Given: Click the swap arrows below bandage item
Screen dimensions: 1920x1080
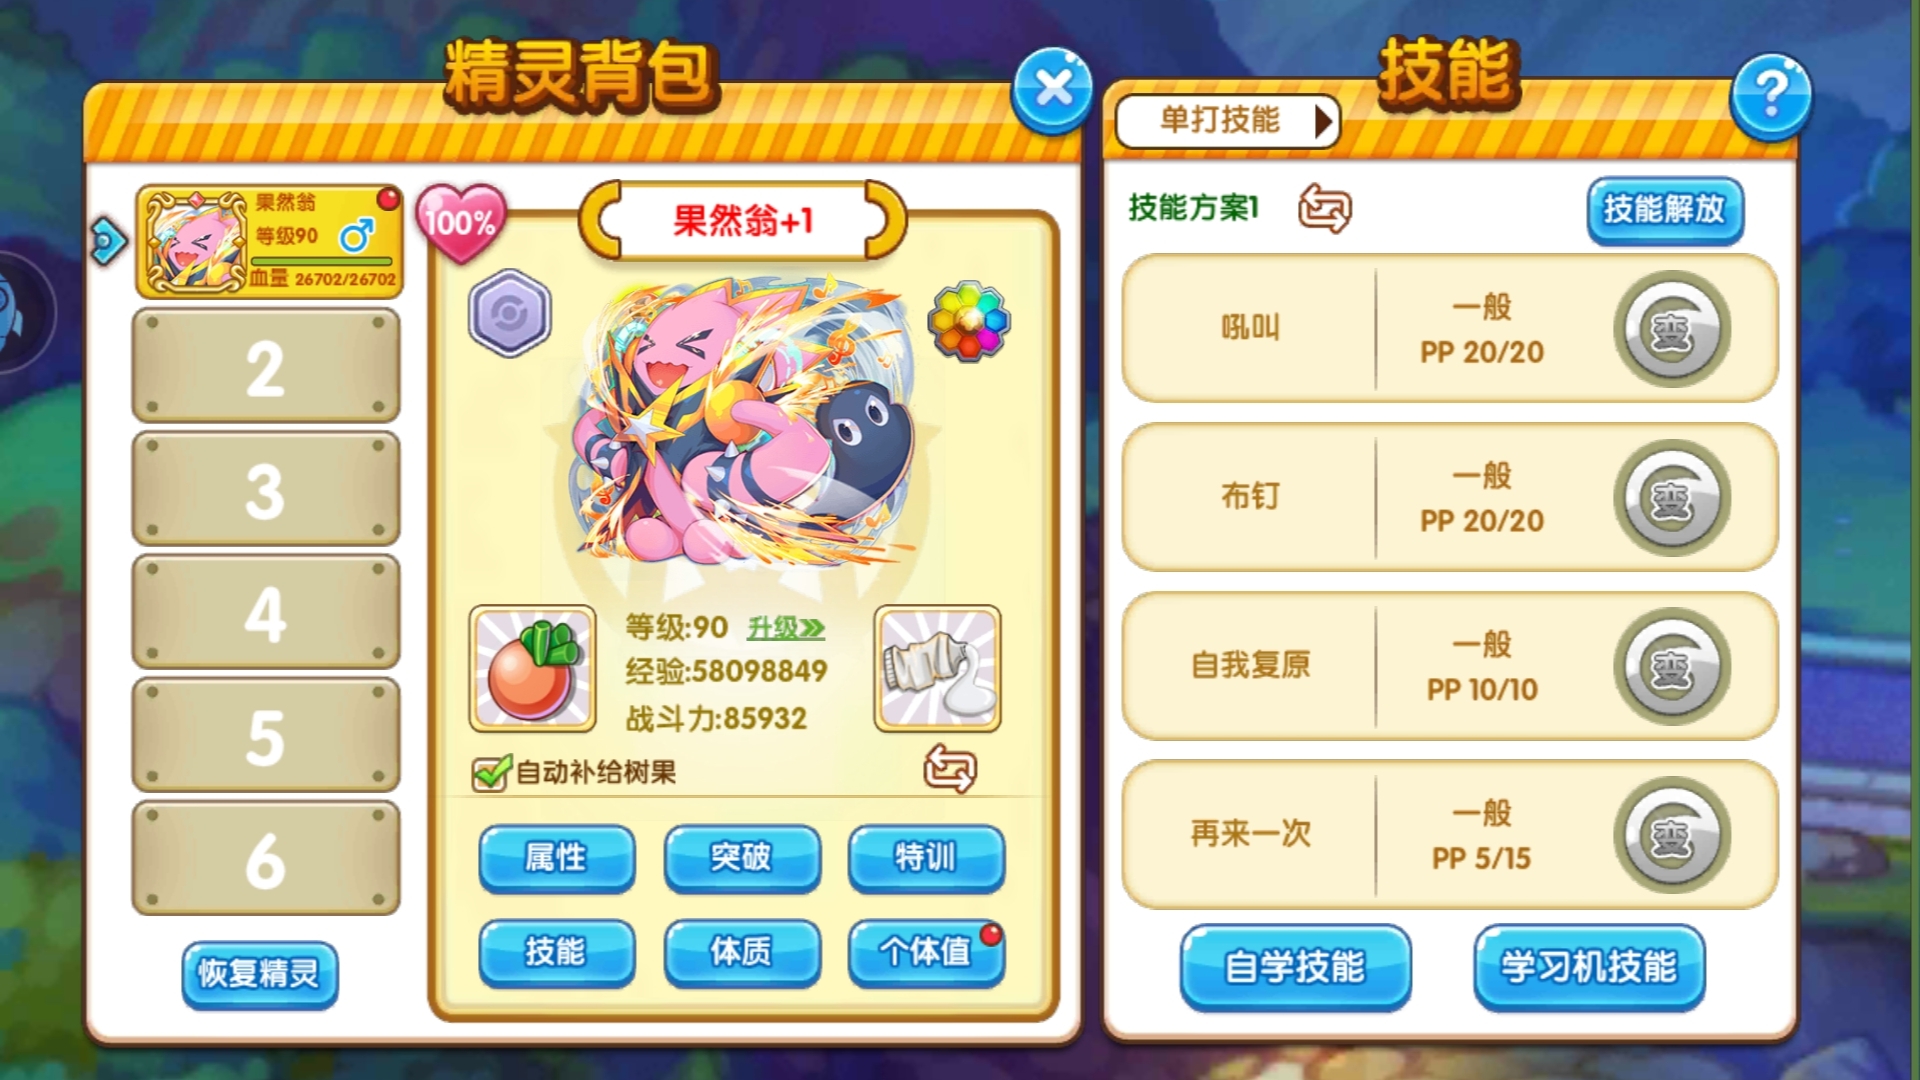Looking at the screenshot, I should [x=950, y=769].
